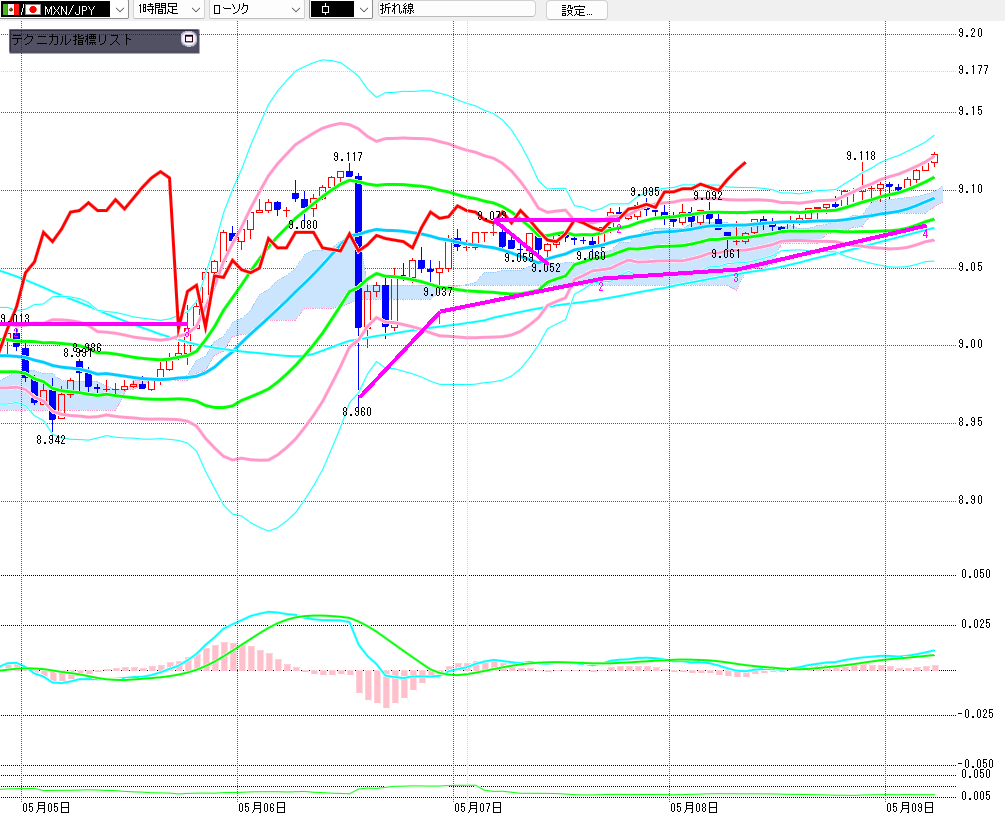The width and height of the screenshot is (1005, 818).
Task: Open the ローソク chart type dropdown
Action: (295, 10)
